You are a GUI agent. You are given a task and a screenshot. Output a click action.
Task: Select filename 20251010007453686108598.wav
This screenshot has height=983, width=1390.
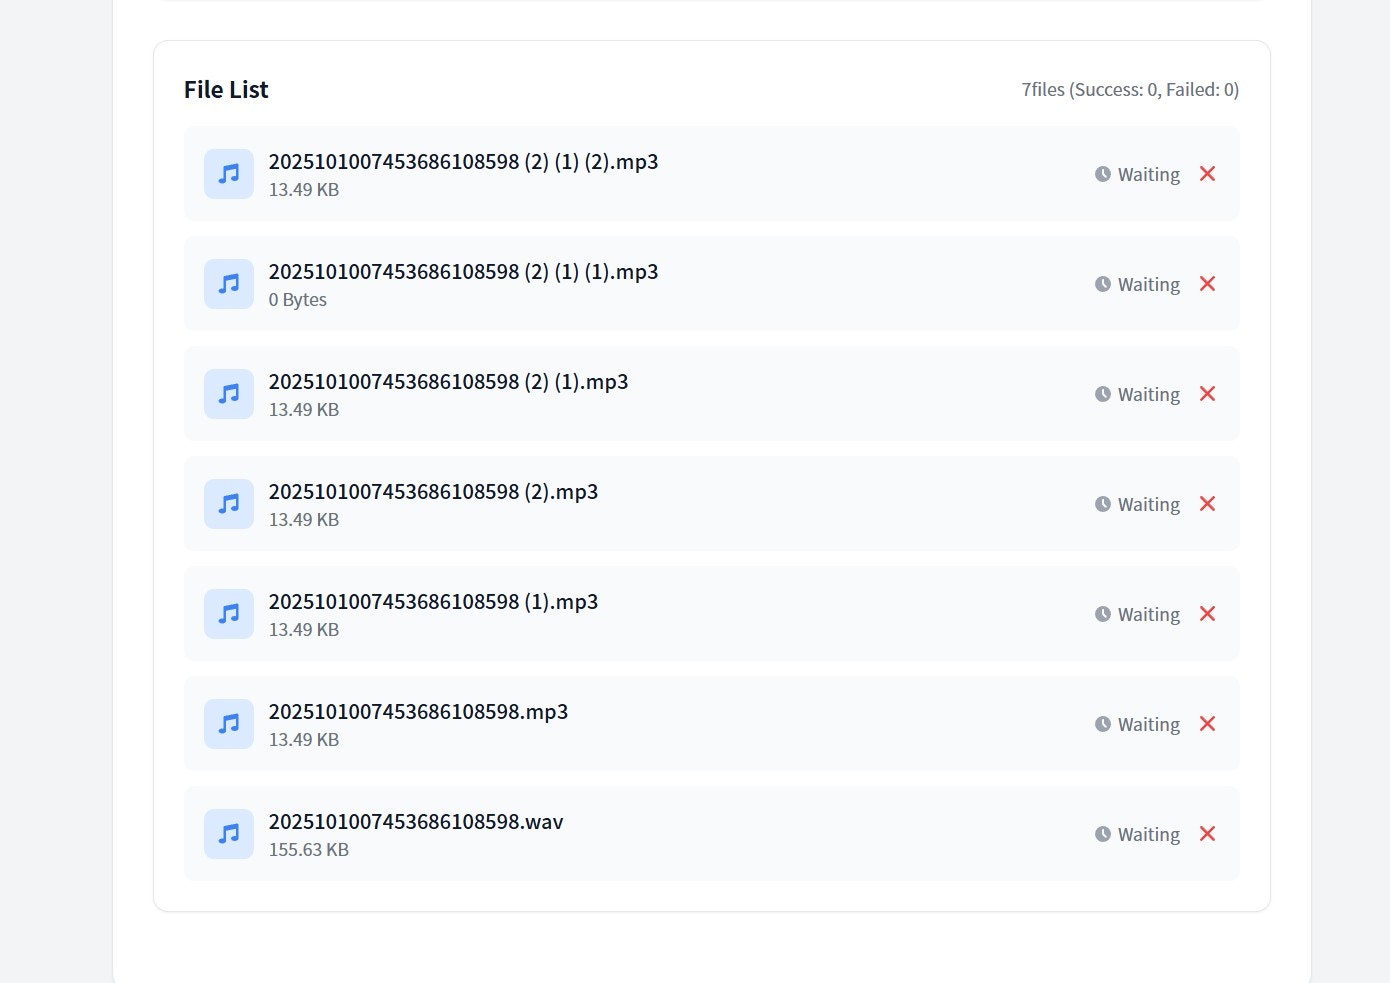click(416, 822)
